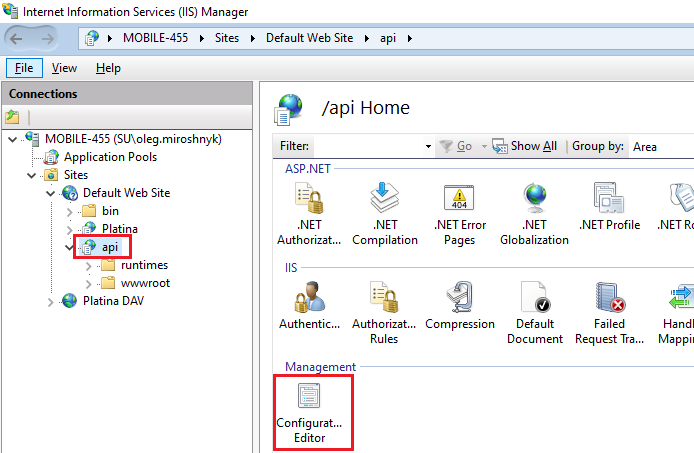Open IIS Authentication feature
This screenshot has width=694, height=453.
pyautogui.click(x=309, y=306)
